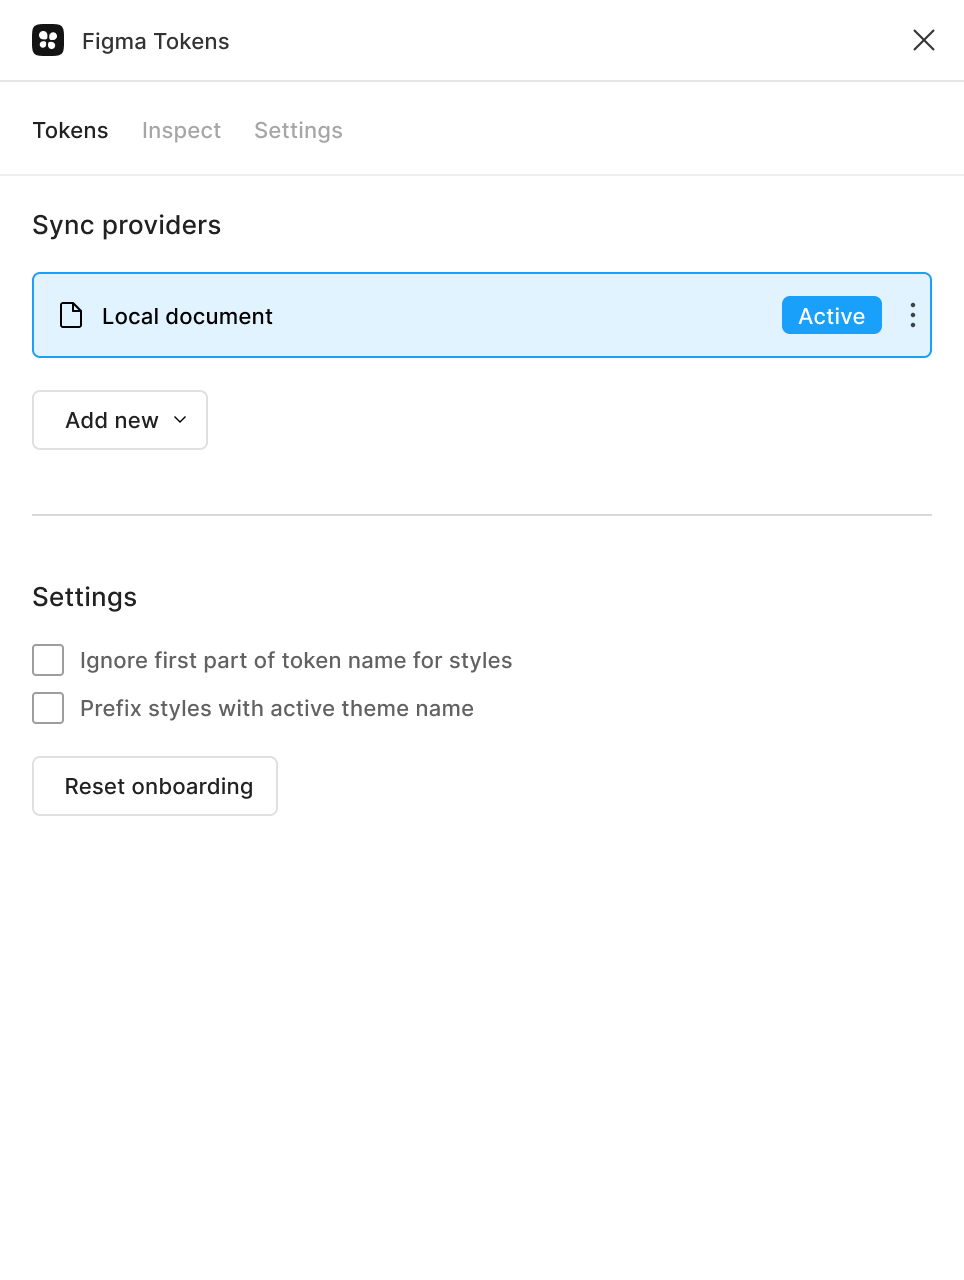The width and height of the screenshot is (964, 1280).
Task: Click the Settings section heading
Action: click(84, 596)
